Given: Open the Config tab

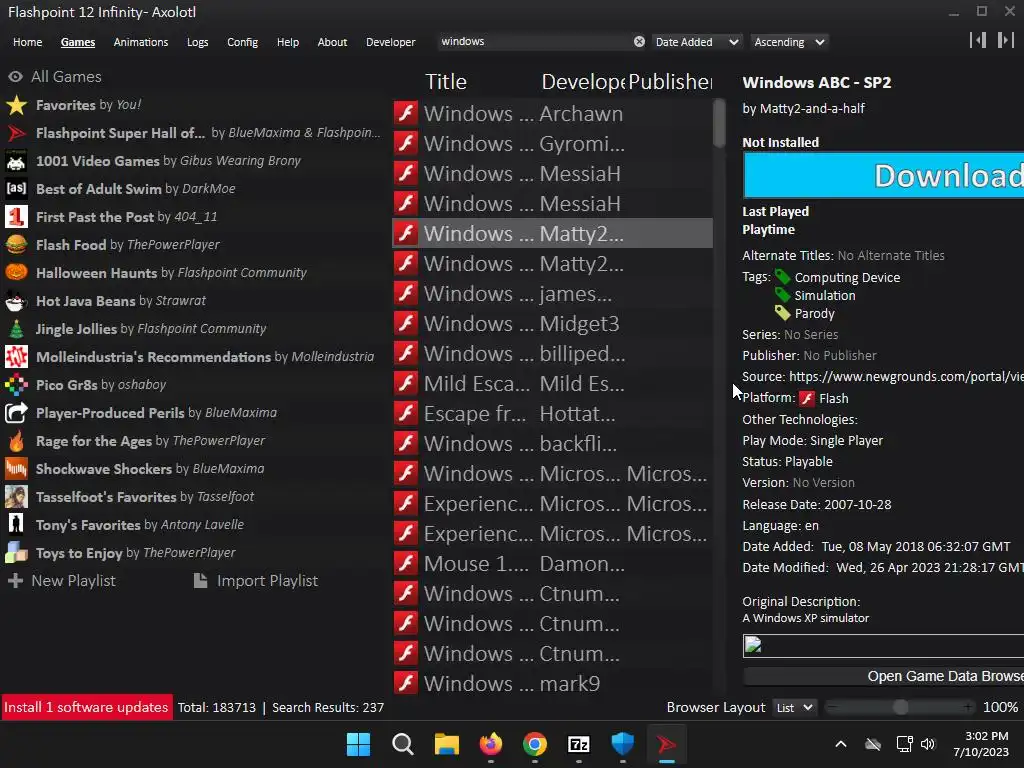Looking at the screenshot, I should click(x=242, y=42).
